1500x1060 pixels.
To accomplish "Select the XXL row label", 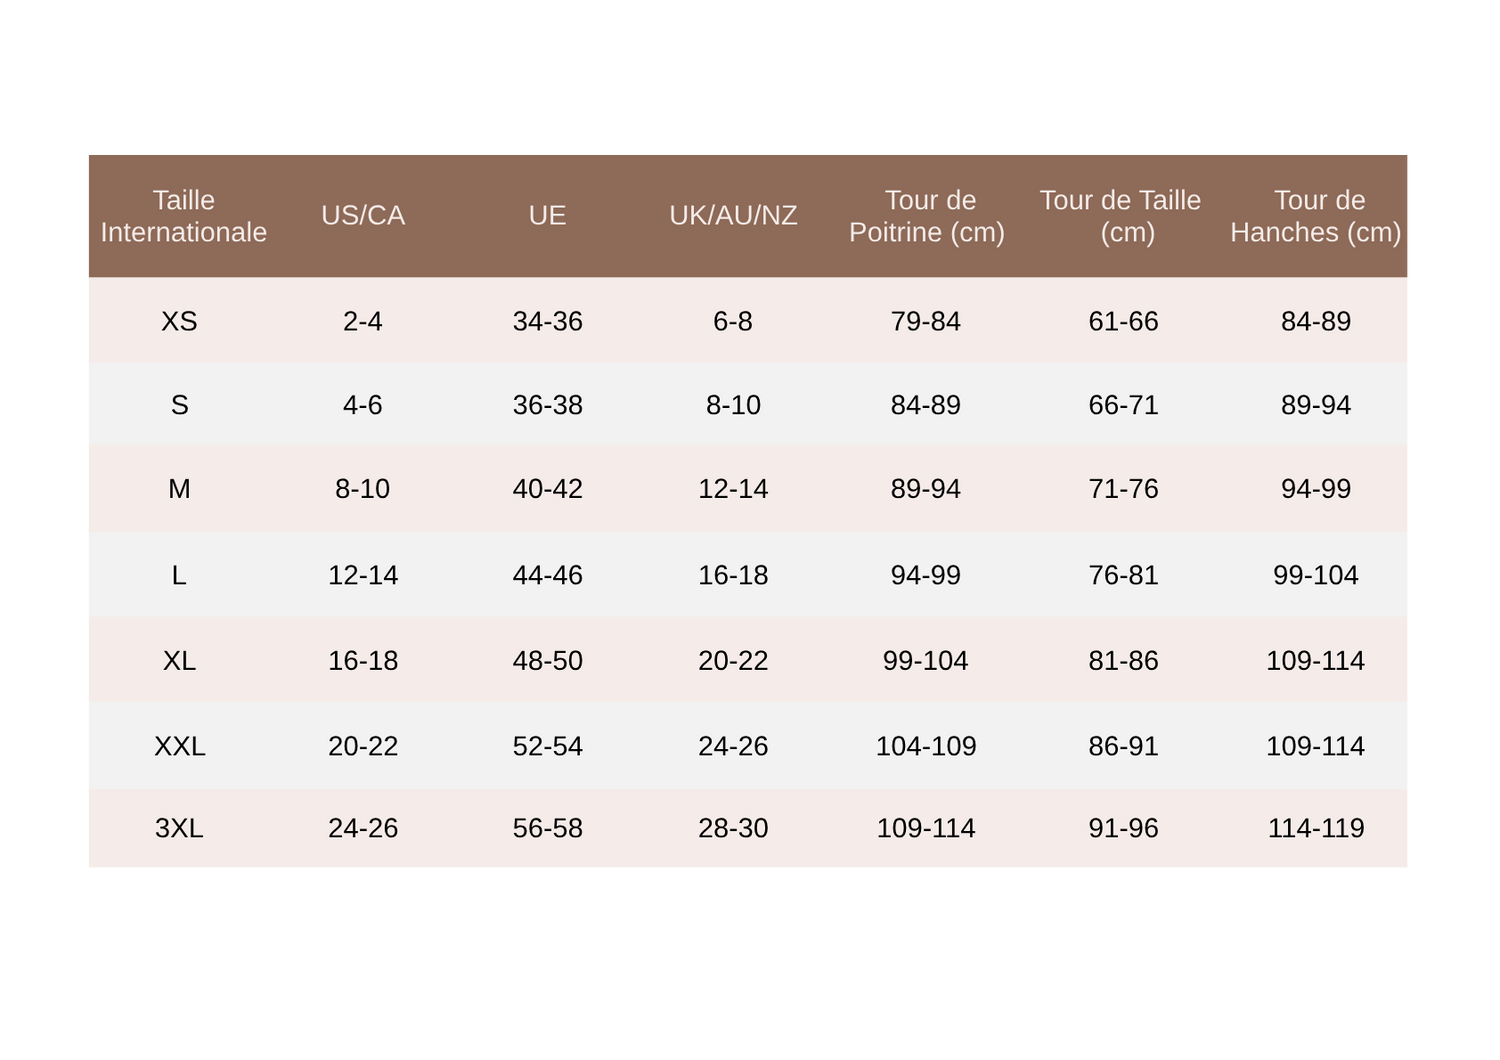I will pos(180,746).
